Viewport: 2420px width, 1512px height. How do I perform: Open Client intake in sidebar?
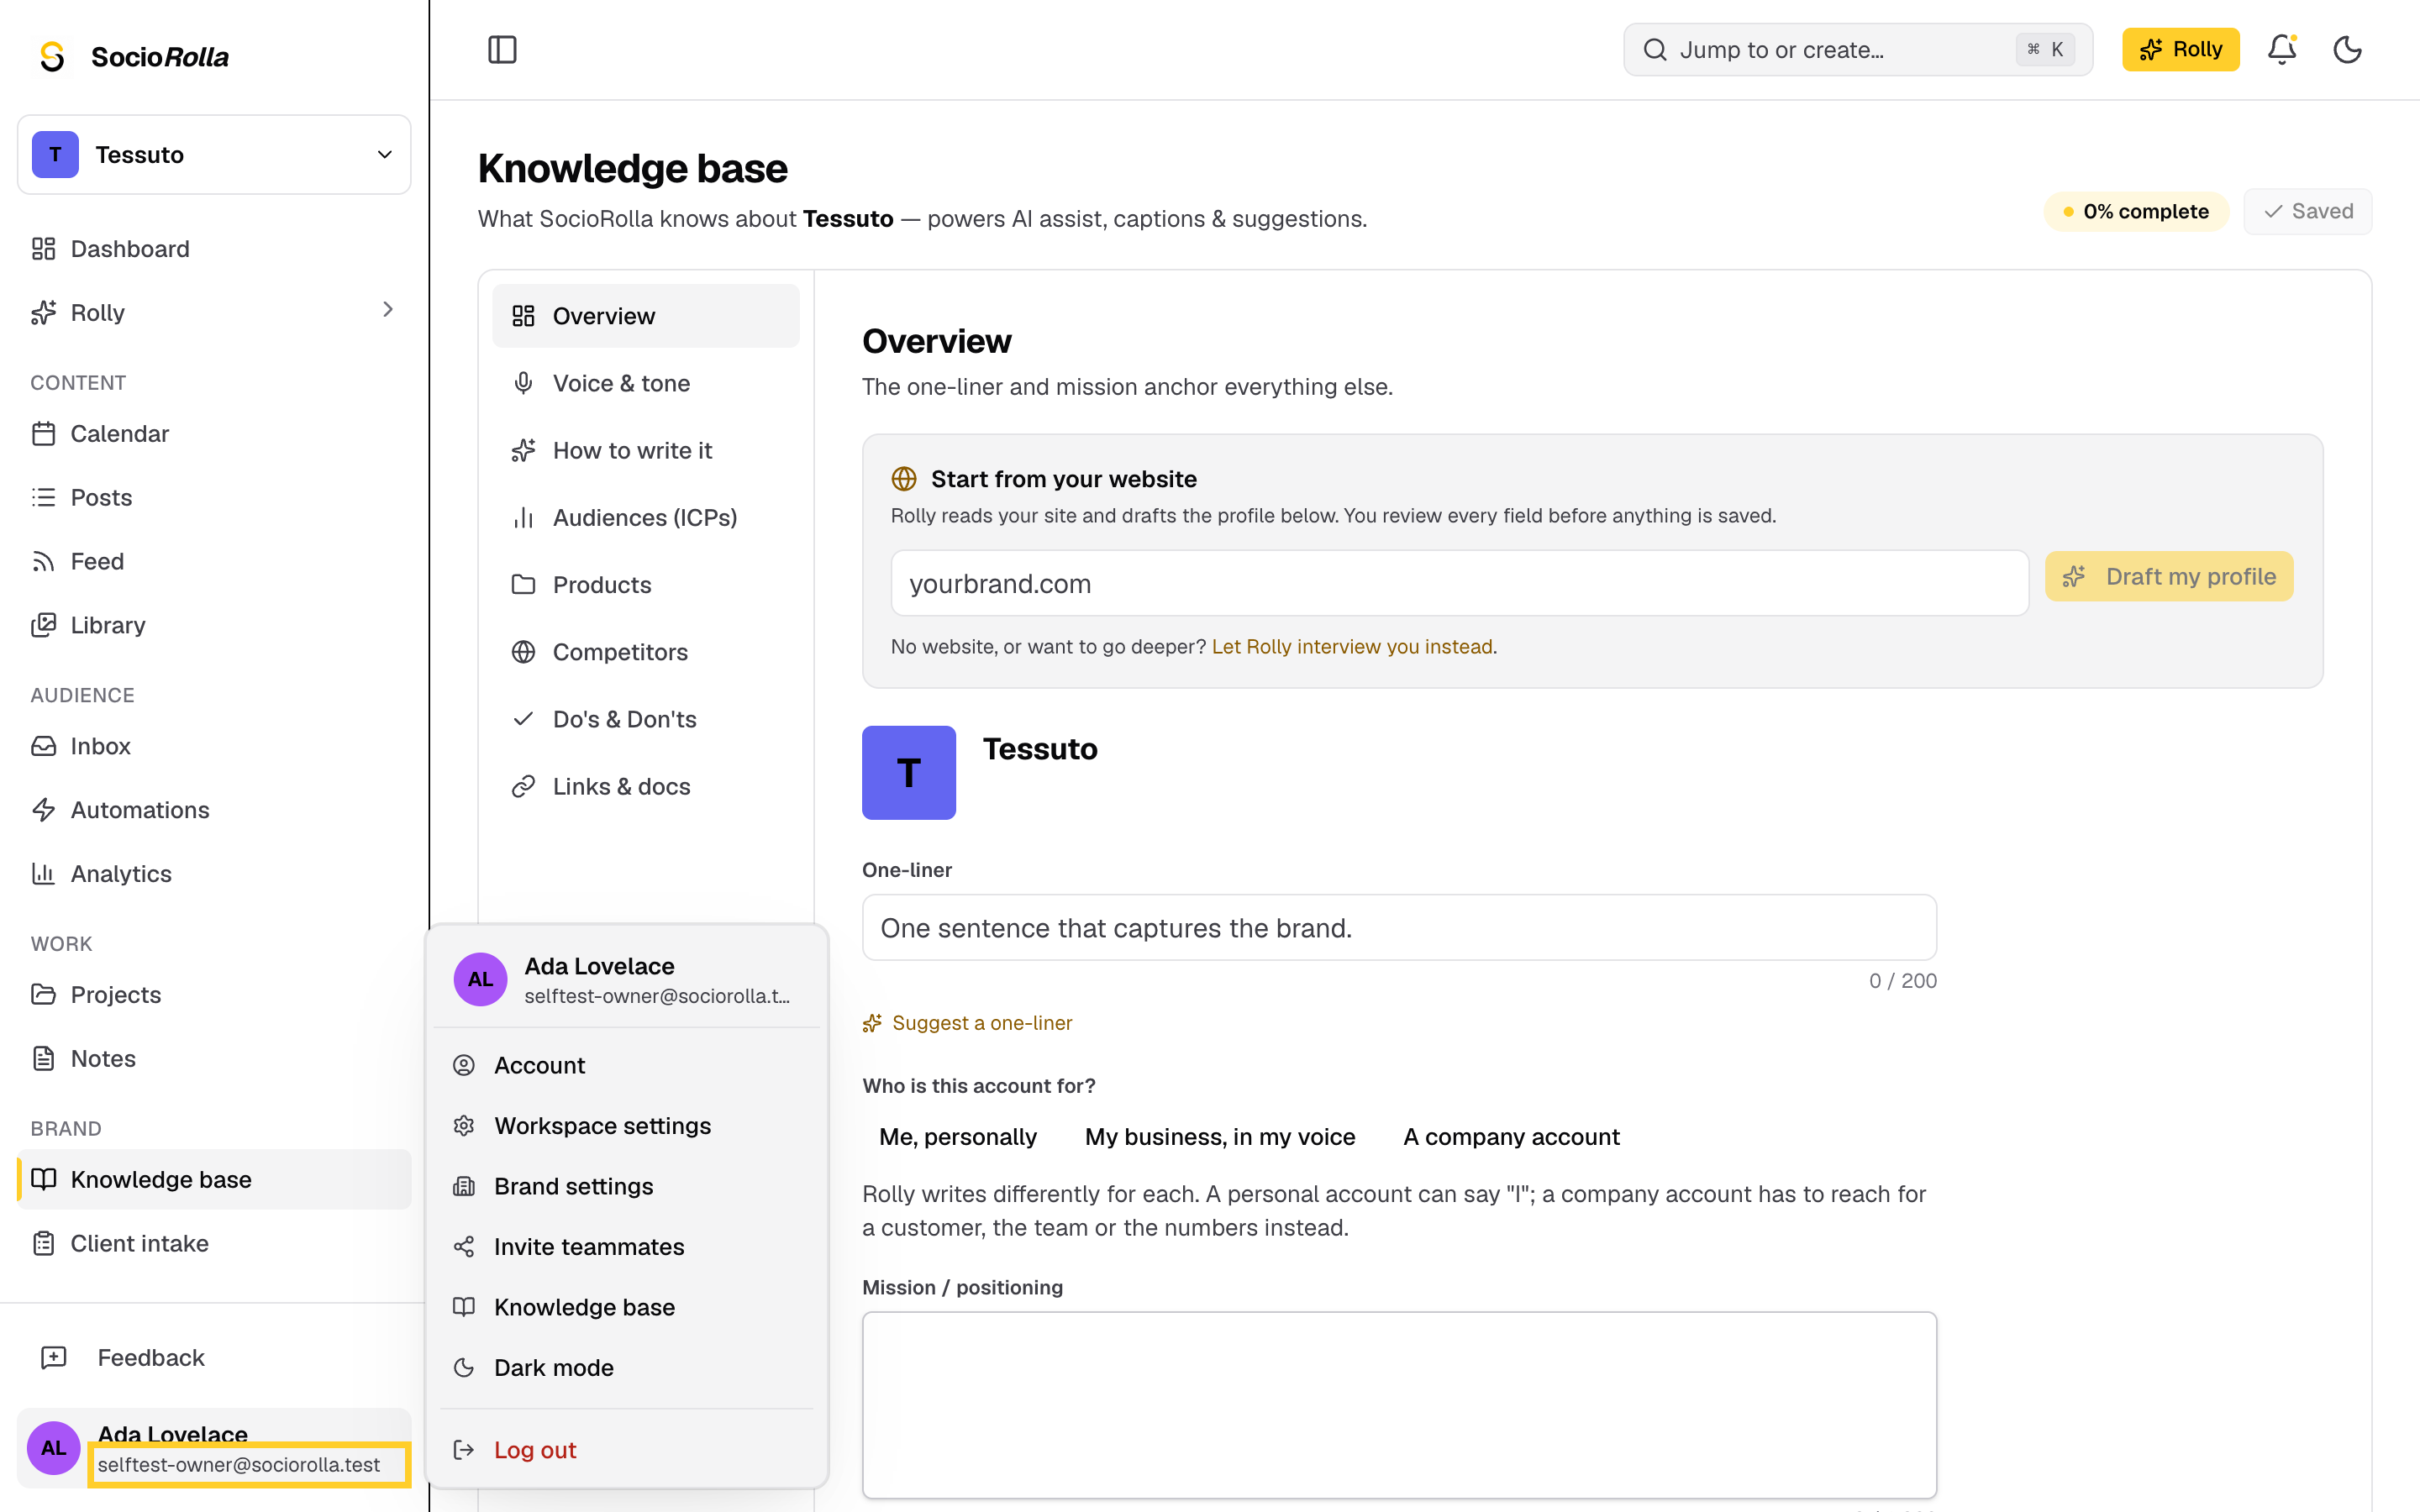214,1243
